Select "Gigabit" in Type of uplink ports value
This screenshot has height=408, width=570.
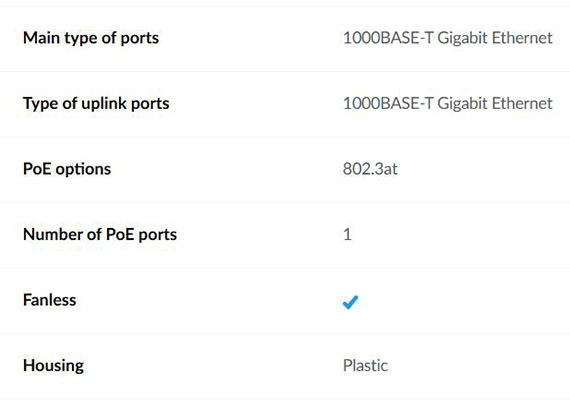point(462,104)
